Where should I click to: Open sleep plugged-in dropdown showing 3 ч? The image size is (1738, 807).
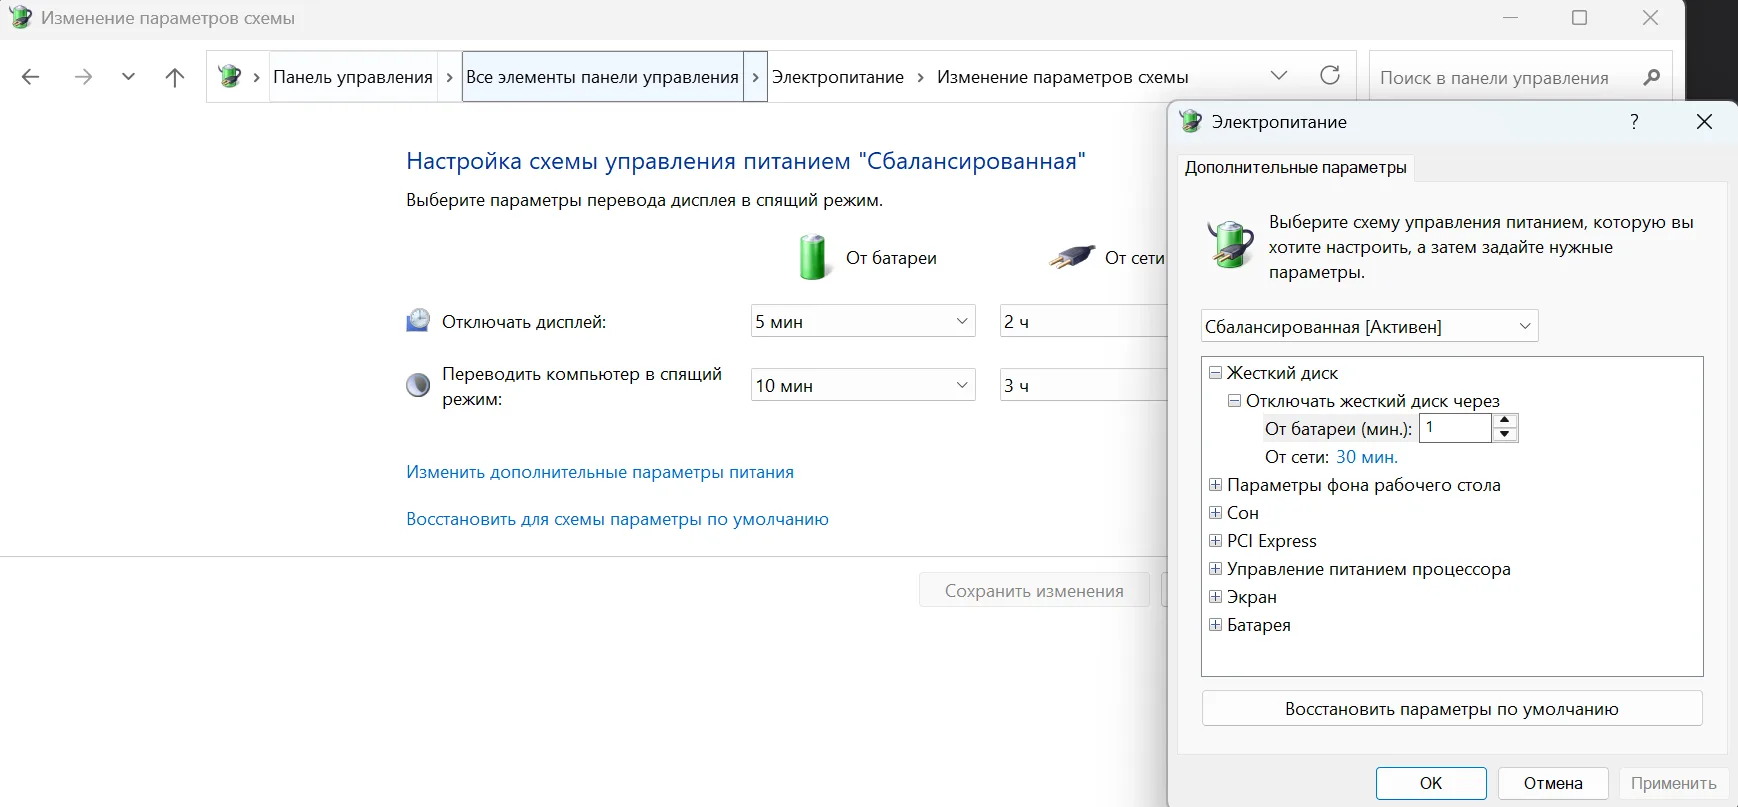(1083, 385)
